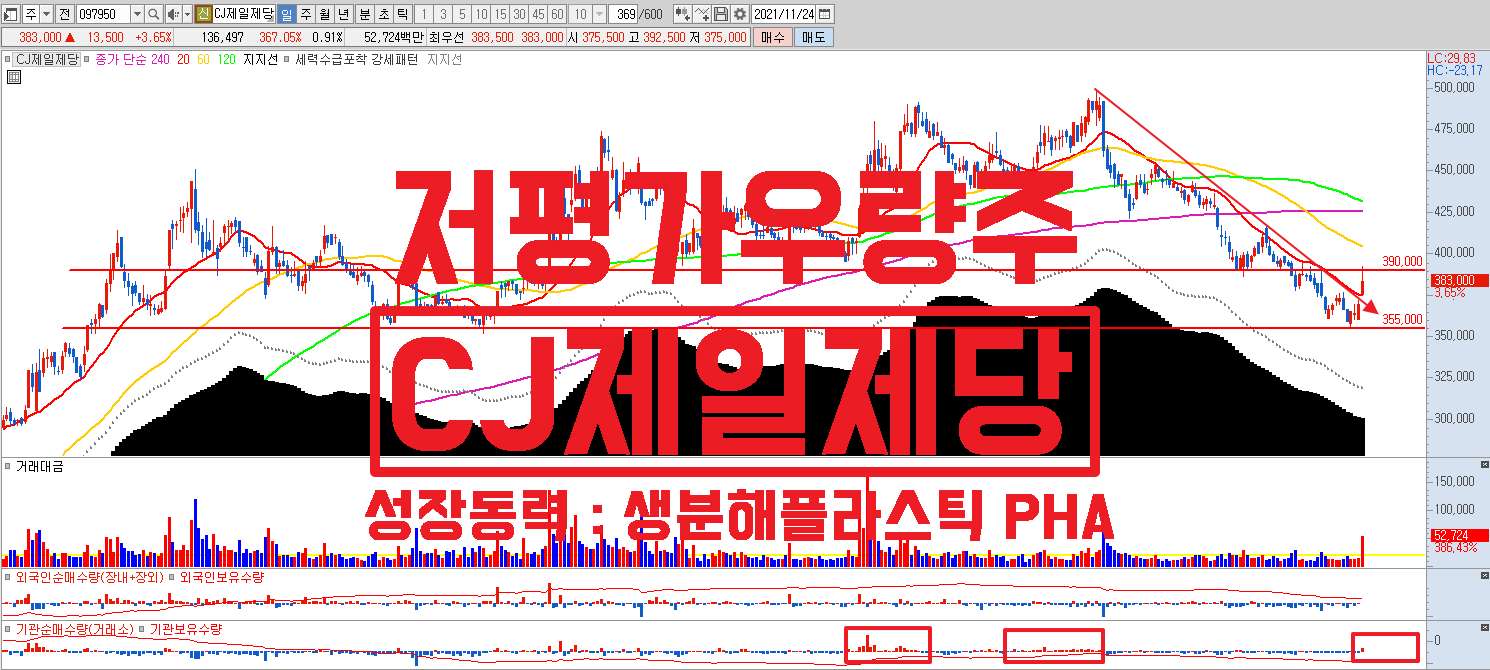Image resolution: width=1490 pixels, height=670 pixels.
Task: Toggle box before 기관보유수량 label
Action: (142, 629)
